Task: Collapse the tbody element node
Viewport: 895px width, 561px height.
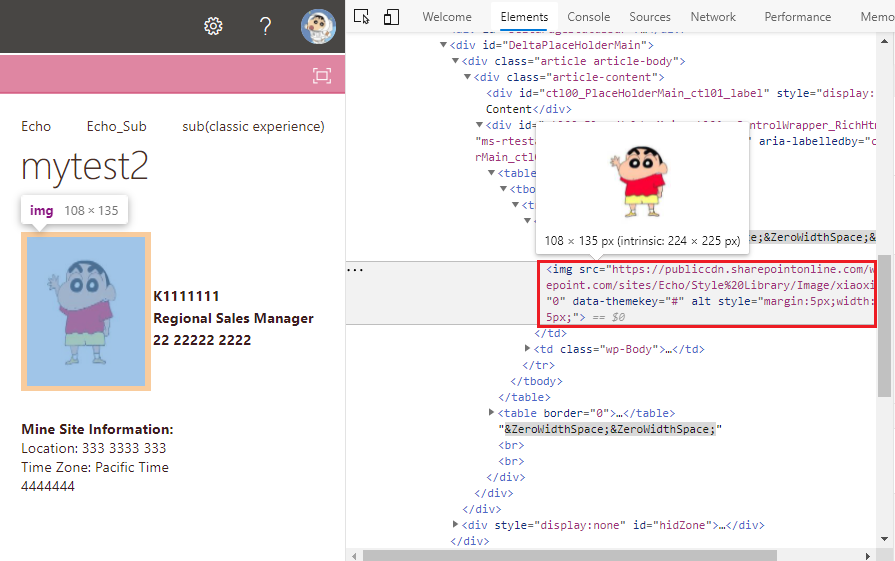Action: click(503, 188)
